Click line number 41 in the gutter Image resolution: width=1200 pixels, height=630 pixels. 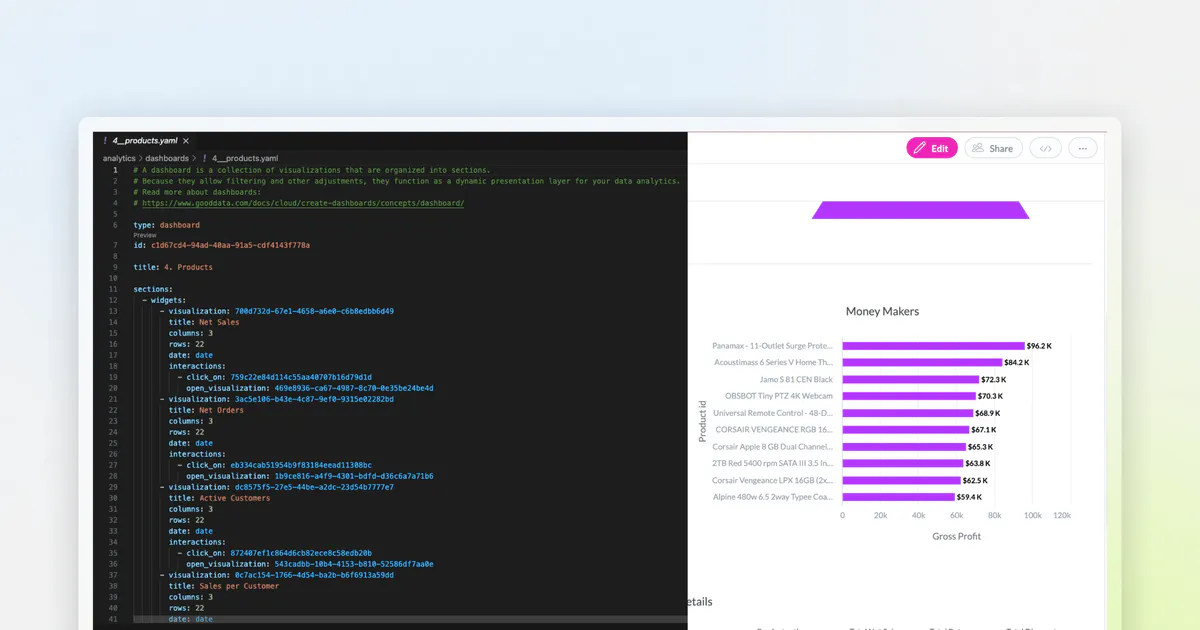(x=113, y=619)
